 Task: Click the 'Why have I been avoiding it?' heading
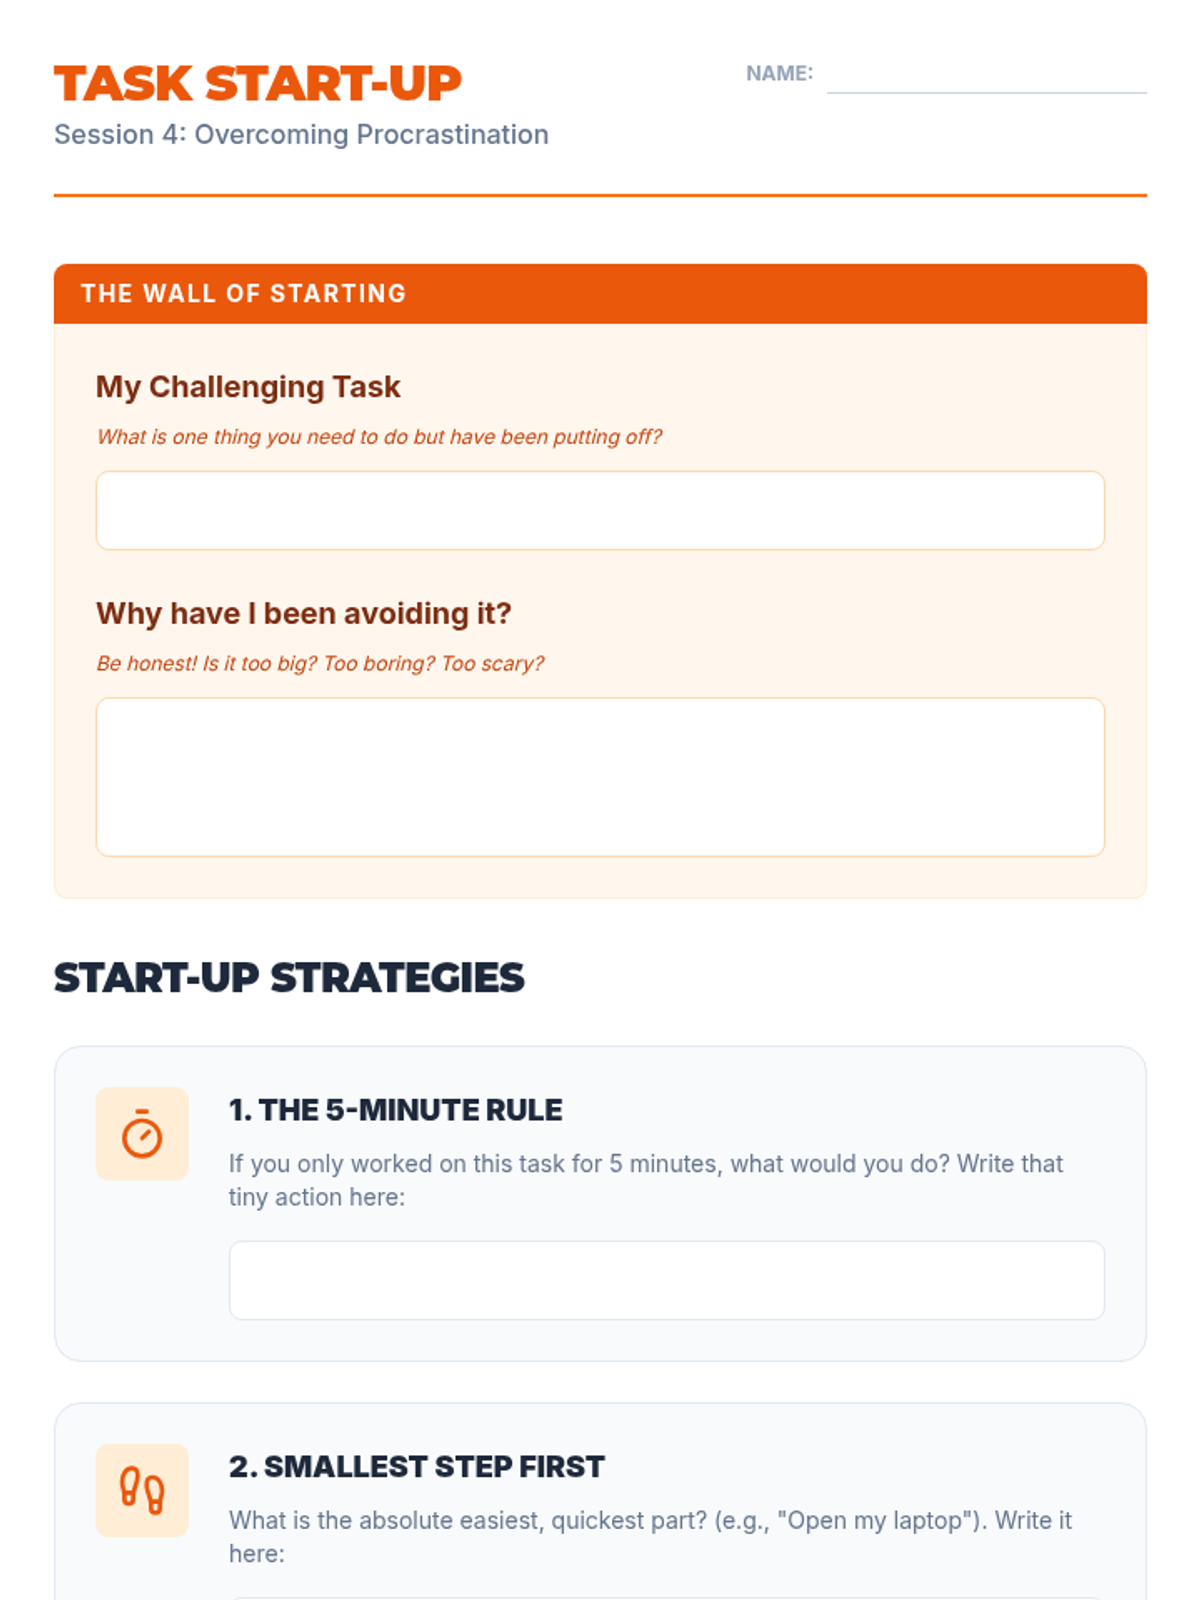304,613
